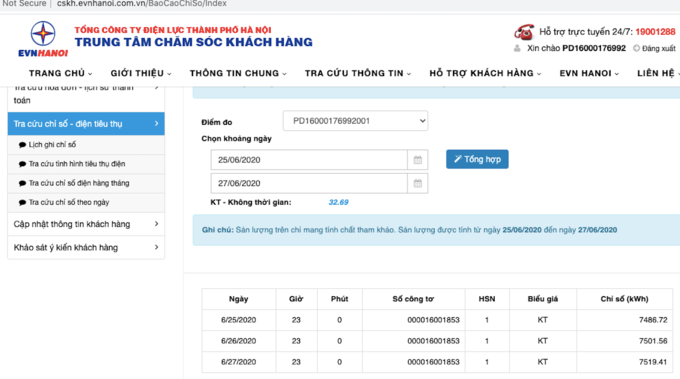The height and width of the screenshot is (379, 680).
Task: Click meter number in 6/26/2020 row
Action: click(433, 341)
